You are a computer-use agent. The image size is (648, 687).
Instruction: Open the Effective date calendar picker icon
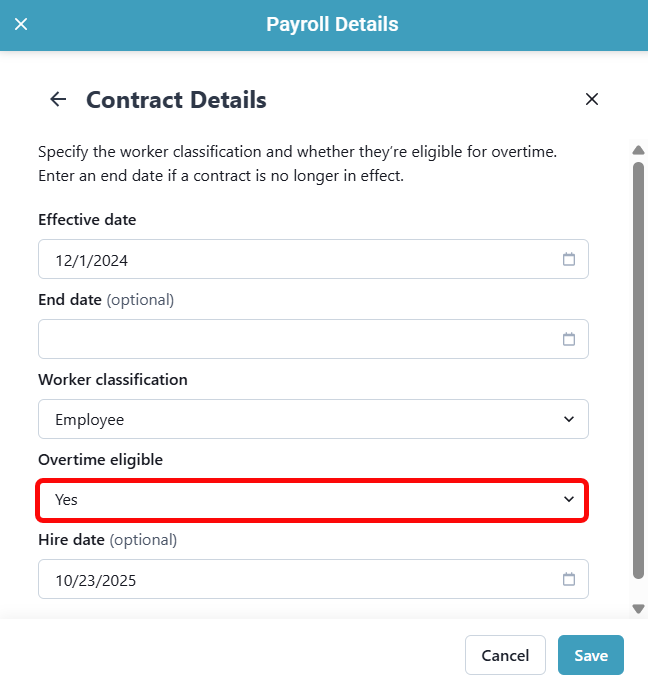568,259
